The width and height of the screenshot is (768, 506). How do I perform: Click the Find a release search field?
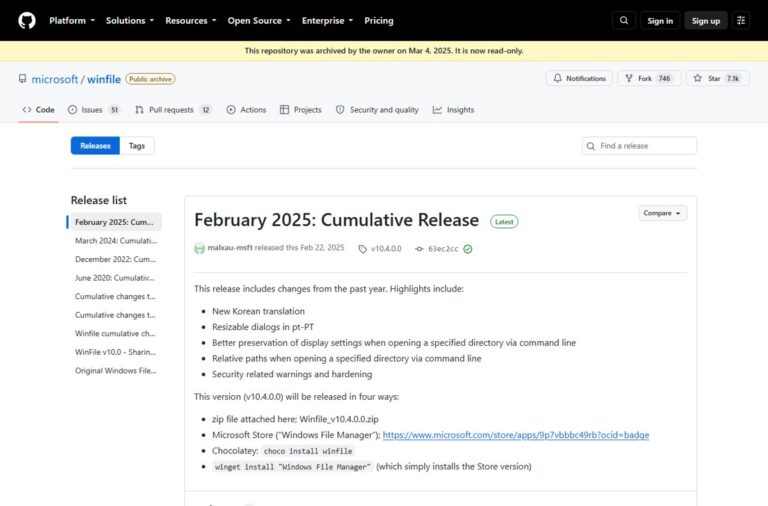click(x=639, y=145)
